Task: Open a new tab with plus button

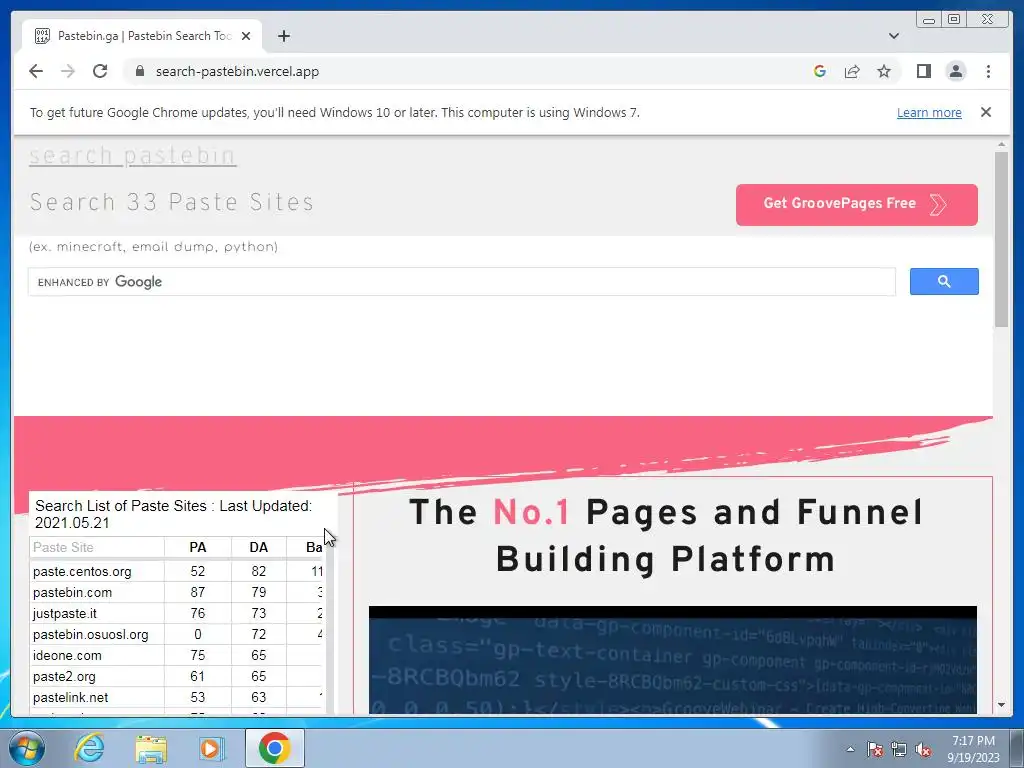Action: [x=283, y=36]
